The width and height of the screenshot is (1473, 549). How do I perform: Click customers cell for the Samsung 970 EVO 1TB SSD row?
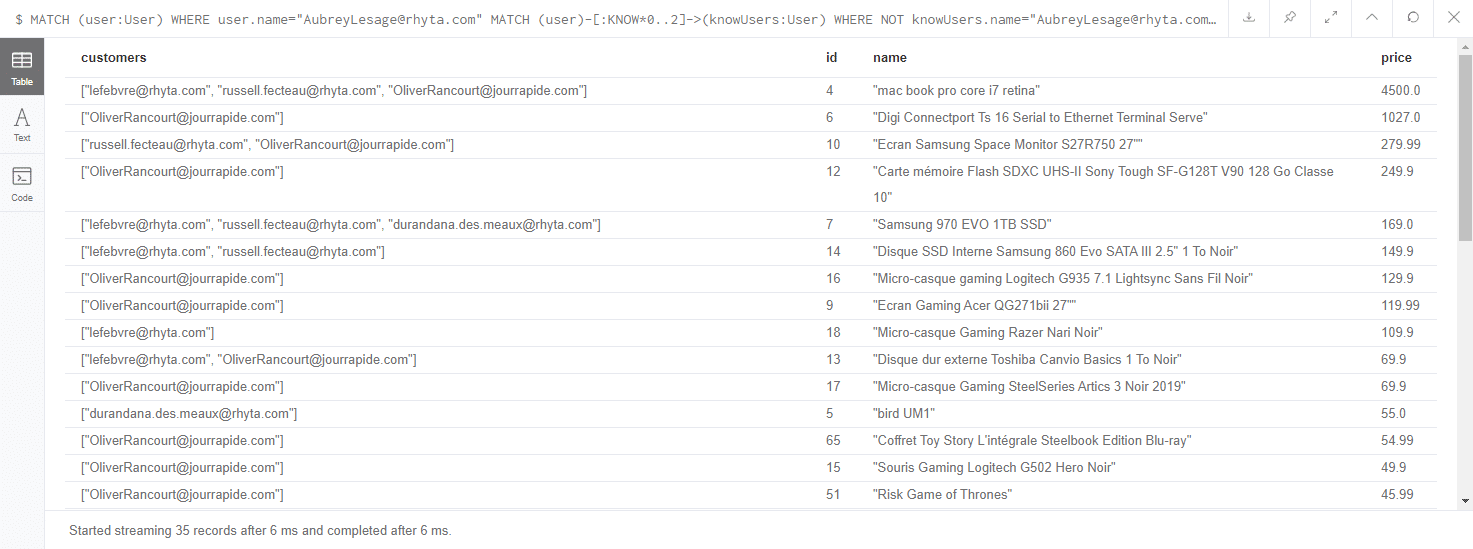(341, 225)
